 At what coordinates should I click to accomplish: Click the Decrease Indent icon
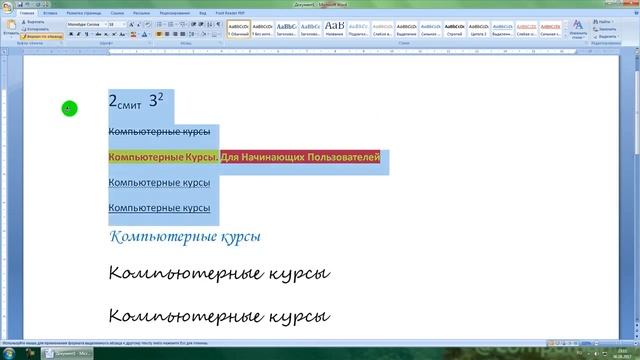(x=193, y=24)
